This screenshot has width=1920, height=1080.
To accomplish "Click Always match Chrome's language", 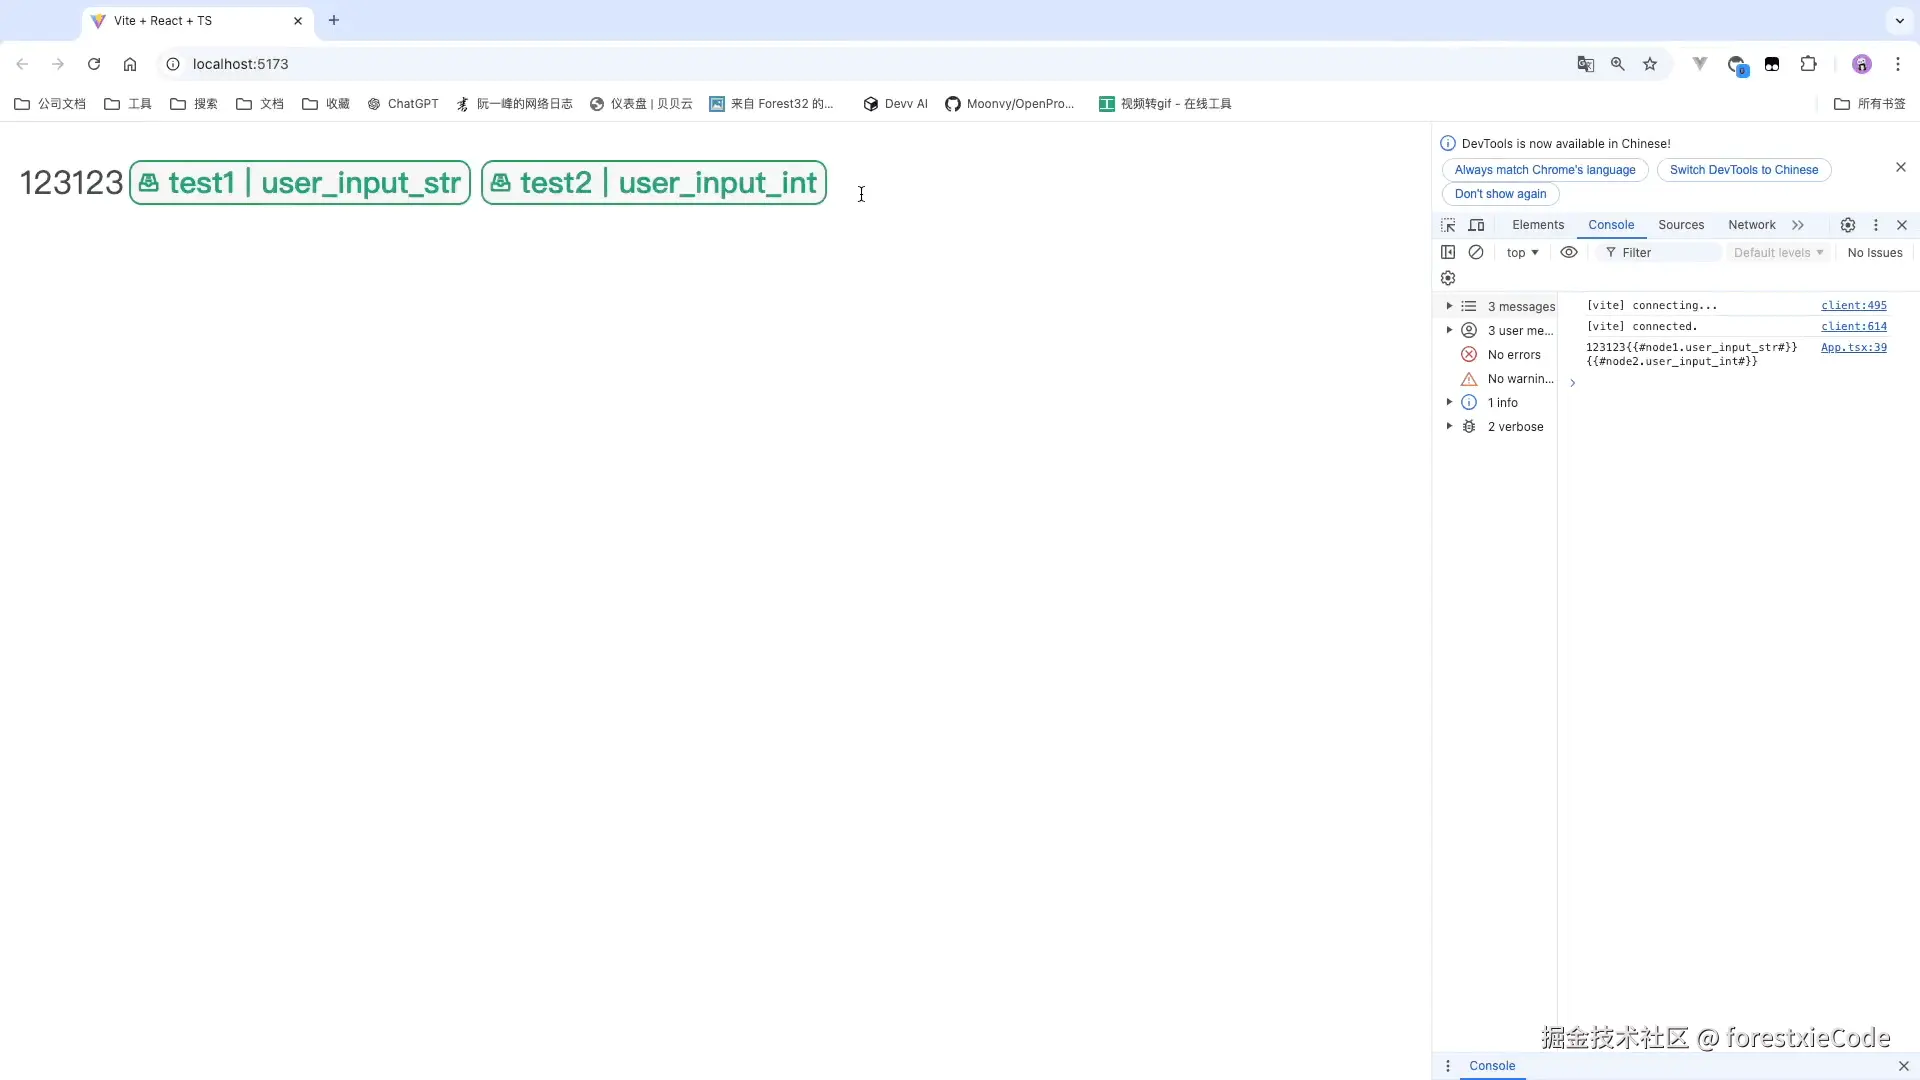I will [x=1545, y=170].
